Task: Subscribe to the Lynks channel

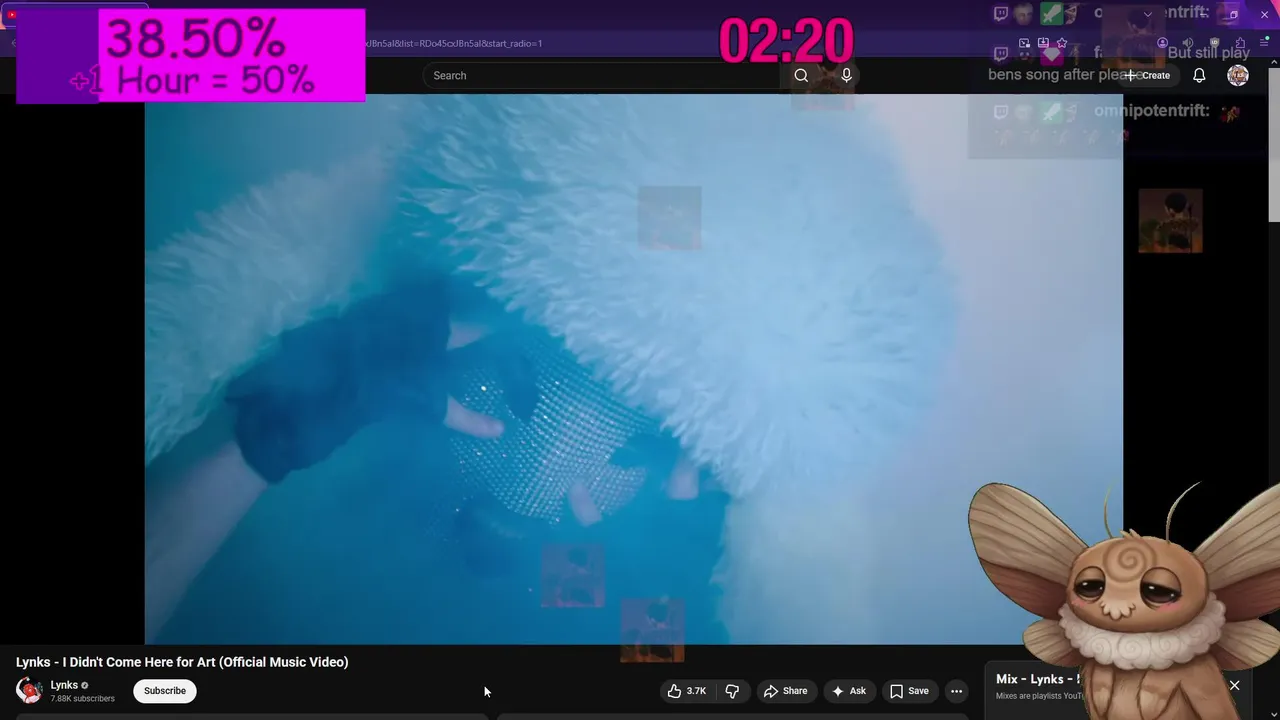Action: pos(165,691)
